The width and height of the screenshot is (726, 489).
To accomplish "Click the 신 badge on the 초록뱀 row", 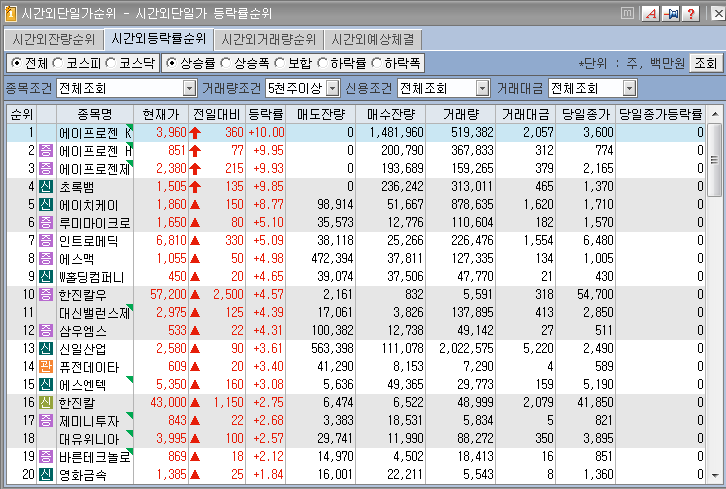I will coord(45,186).
